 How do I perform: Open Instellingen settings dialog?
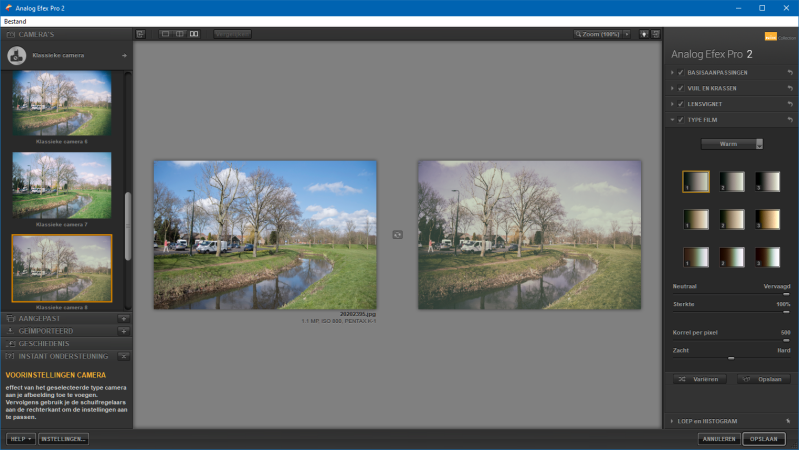pos(64,439)
